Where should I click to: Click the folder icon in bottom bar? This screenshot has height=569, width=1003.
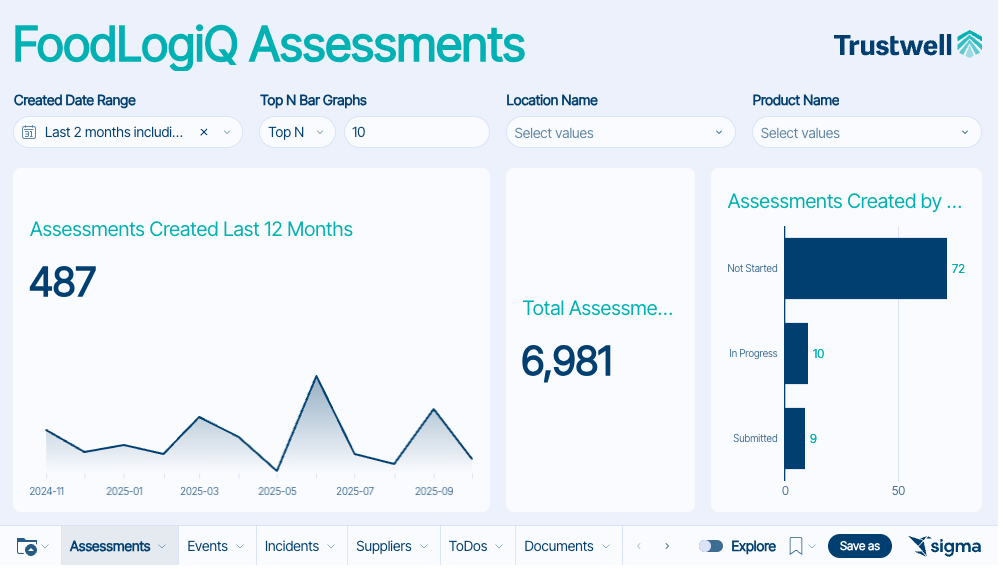pyautogui.click(x=27, y=547)
